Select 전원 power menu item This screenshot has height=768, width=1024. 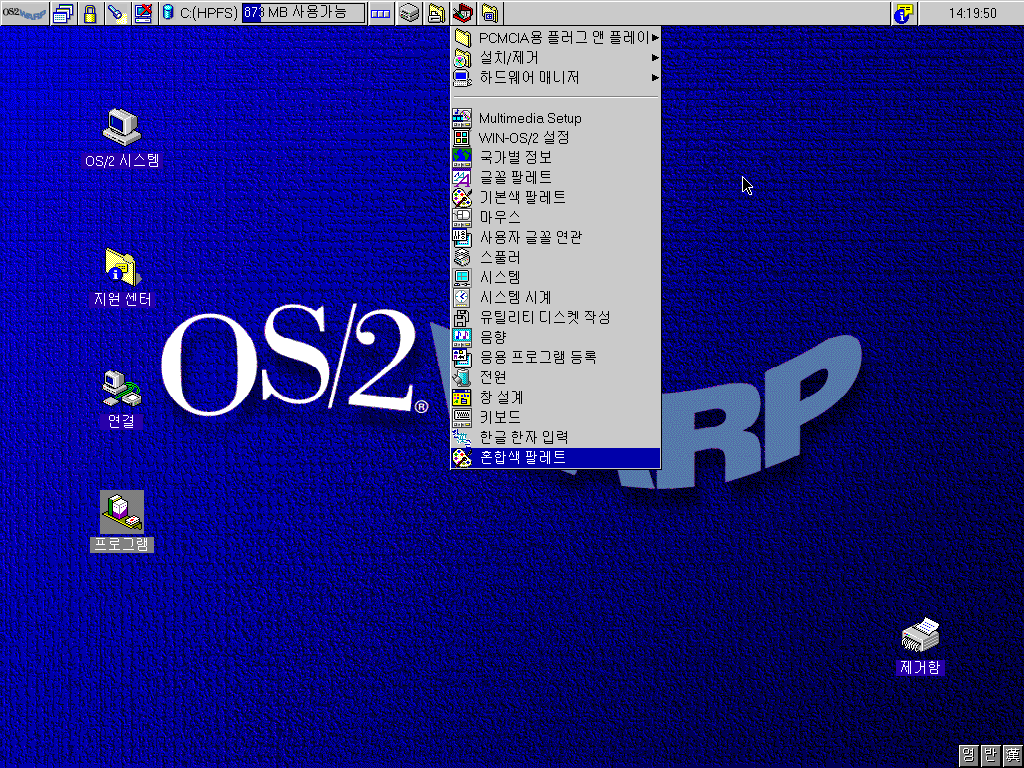(x=556, y=377)
